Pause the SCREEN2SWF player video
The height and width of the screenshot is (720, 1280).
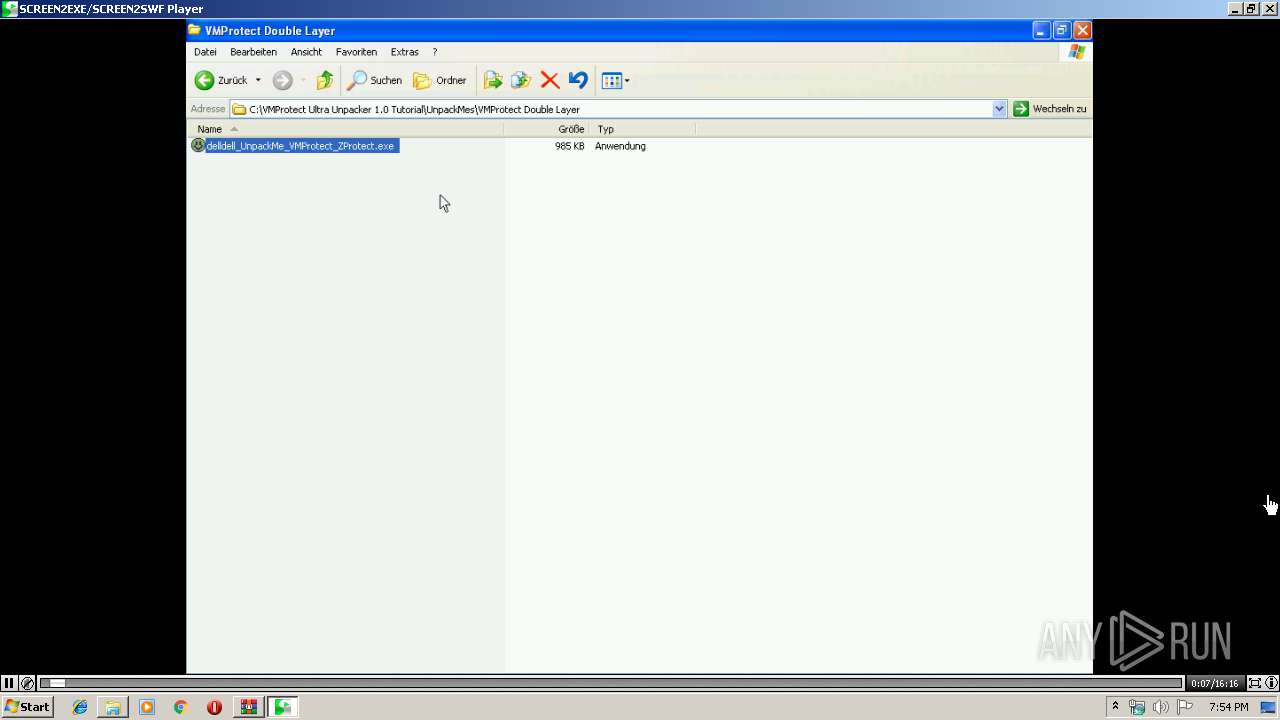point(9,683)
